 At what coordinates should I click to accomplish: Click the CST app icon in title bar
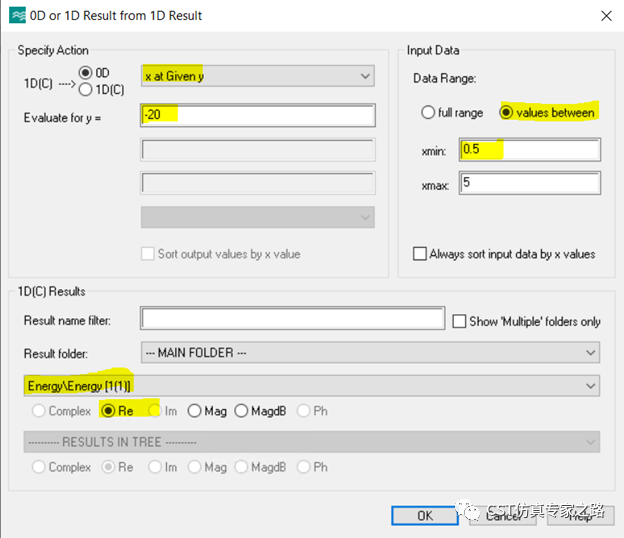click(17, 16)
